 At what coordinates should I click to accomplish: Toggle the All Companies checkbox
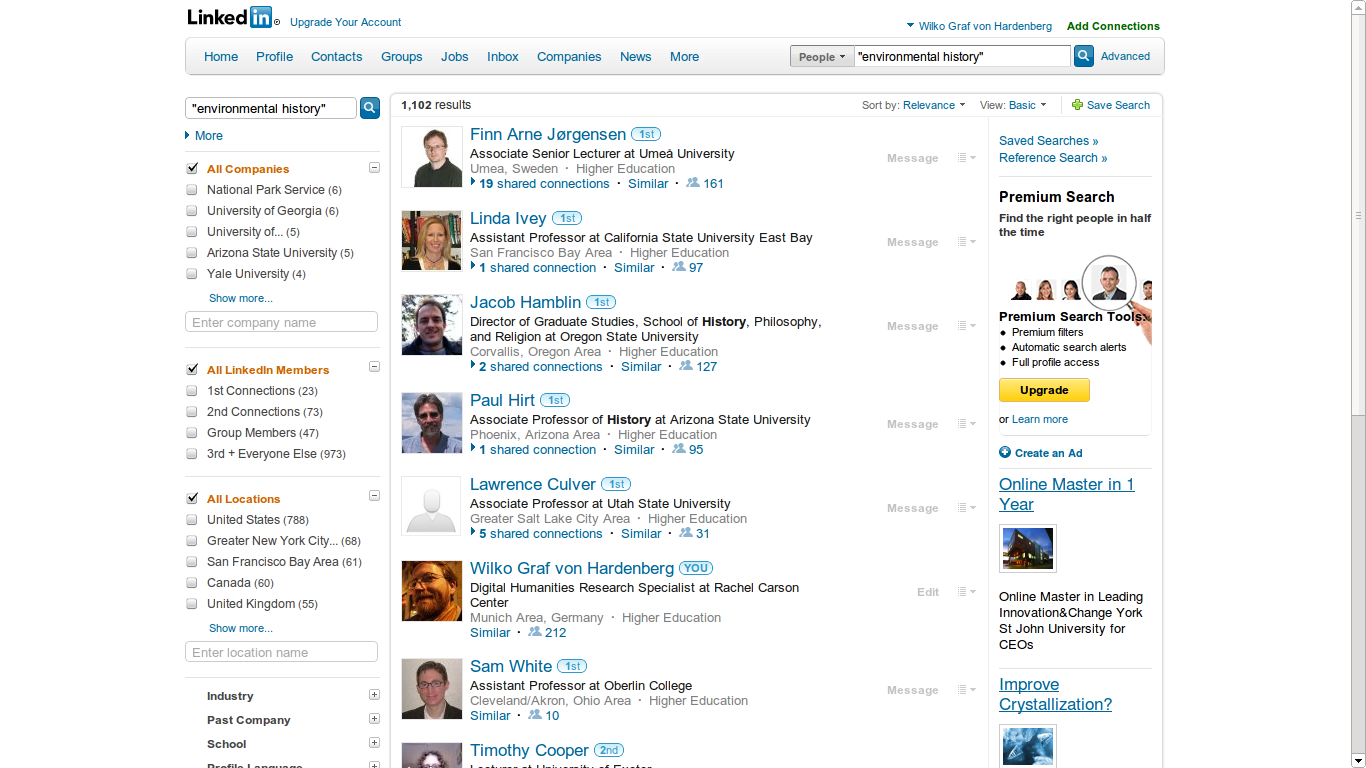(x=192, y=169)
